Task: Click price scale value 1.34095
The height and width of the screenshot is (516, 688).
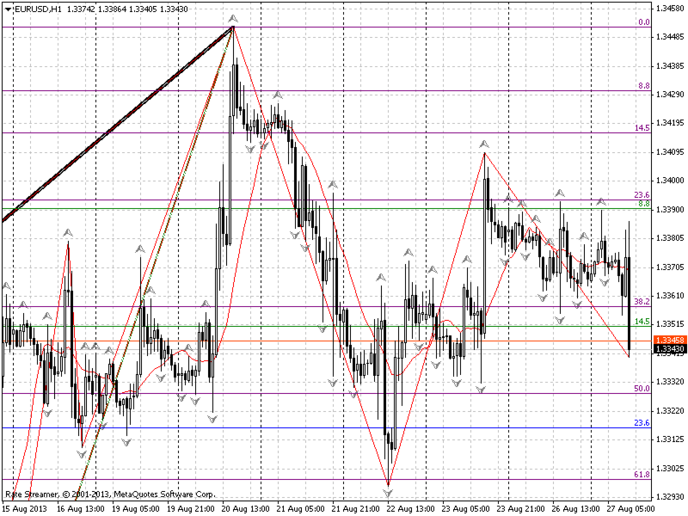Action: point(670,152)
